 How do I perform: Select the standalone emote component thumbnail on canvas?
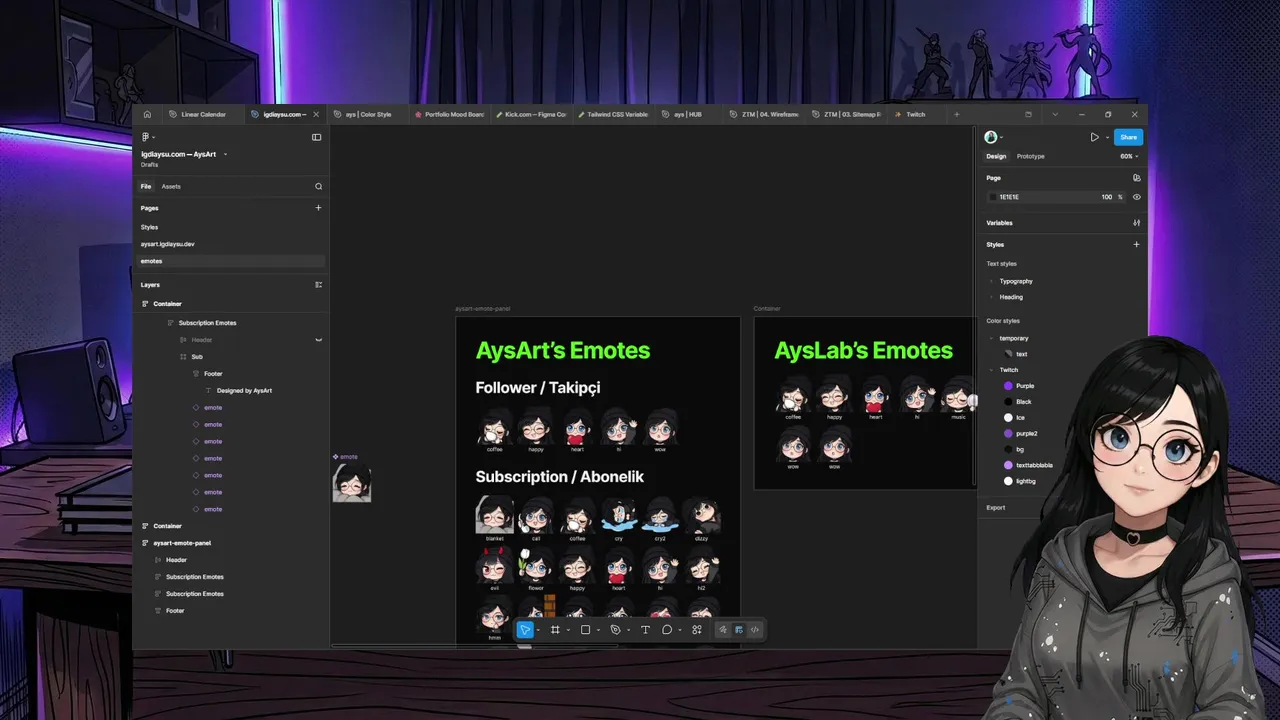[x=352, y=483]
